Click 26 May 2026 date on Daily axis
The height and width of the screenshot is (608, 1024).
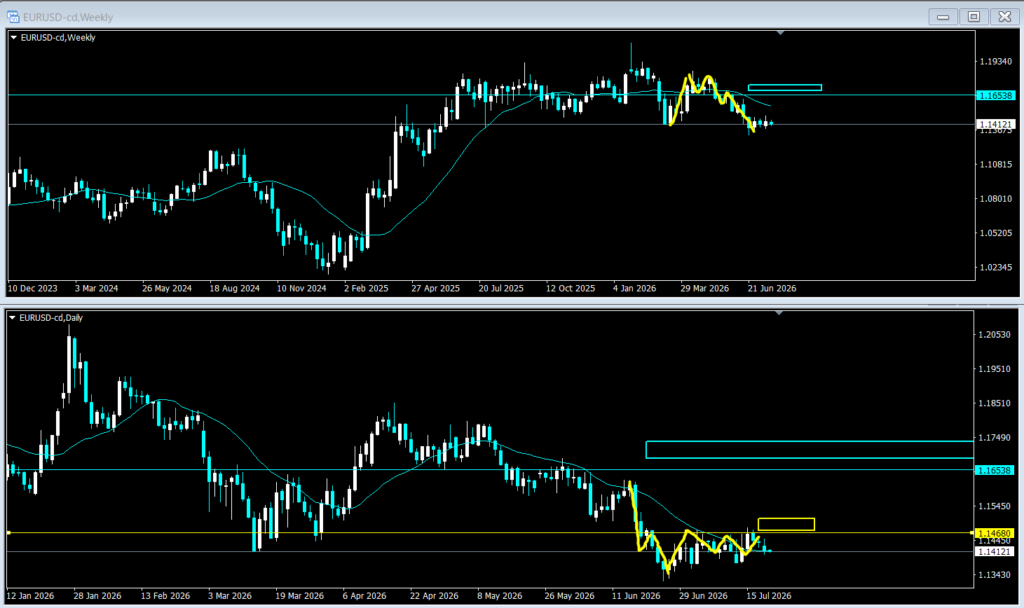(569, 596)
